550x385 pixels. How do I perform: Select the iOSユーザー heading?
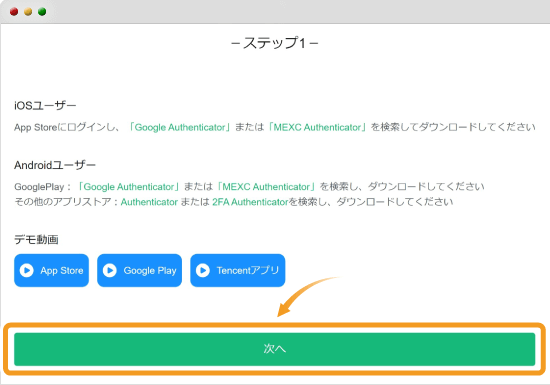pyautogui.click(x=45, y=106)
